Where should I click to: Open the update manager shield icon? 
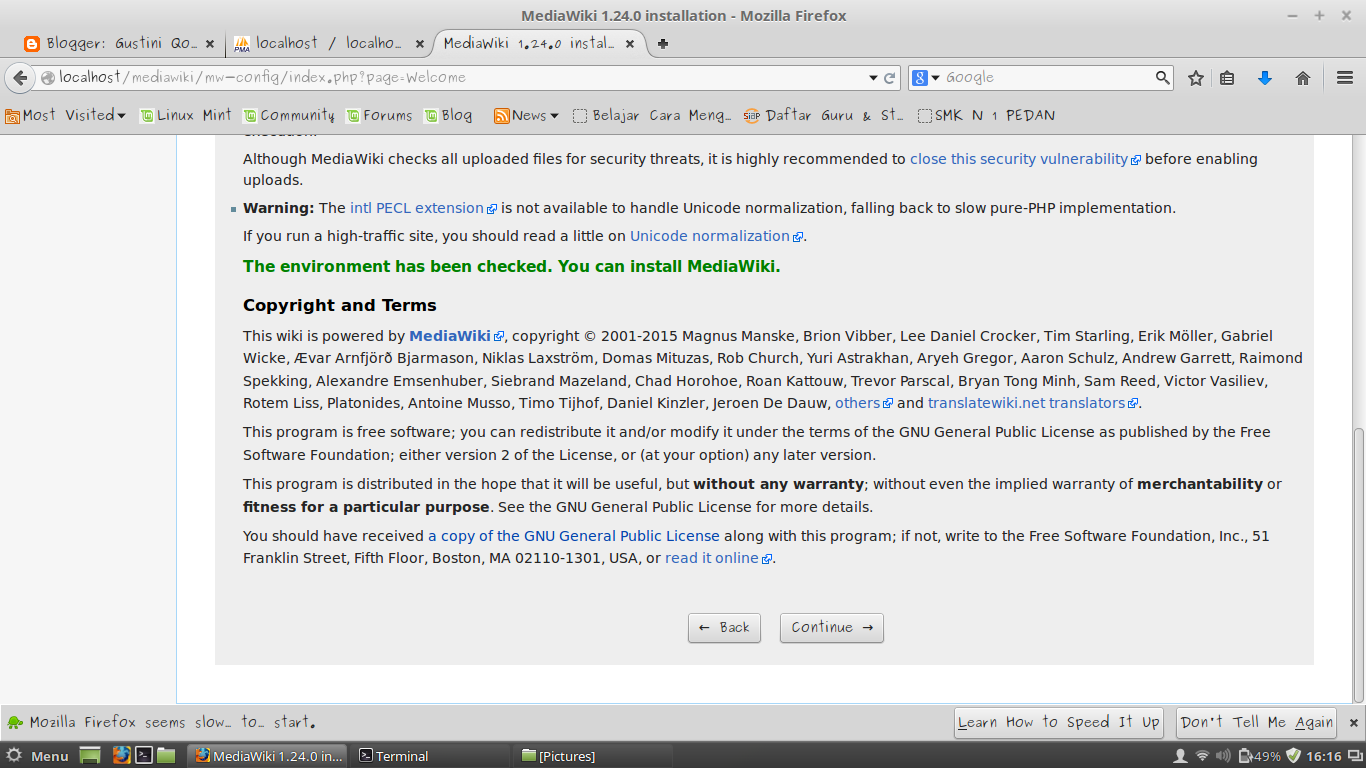(x=1293, y=756)
